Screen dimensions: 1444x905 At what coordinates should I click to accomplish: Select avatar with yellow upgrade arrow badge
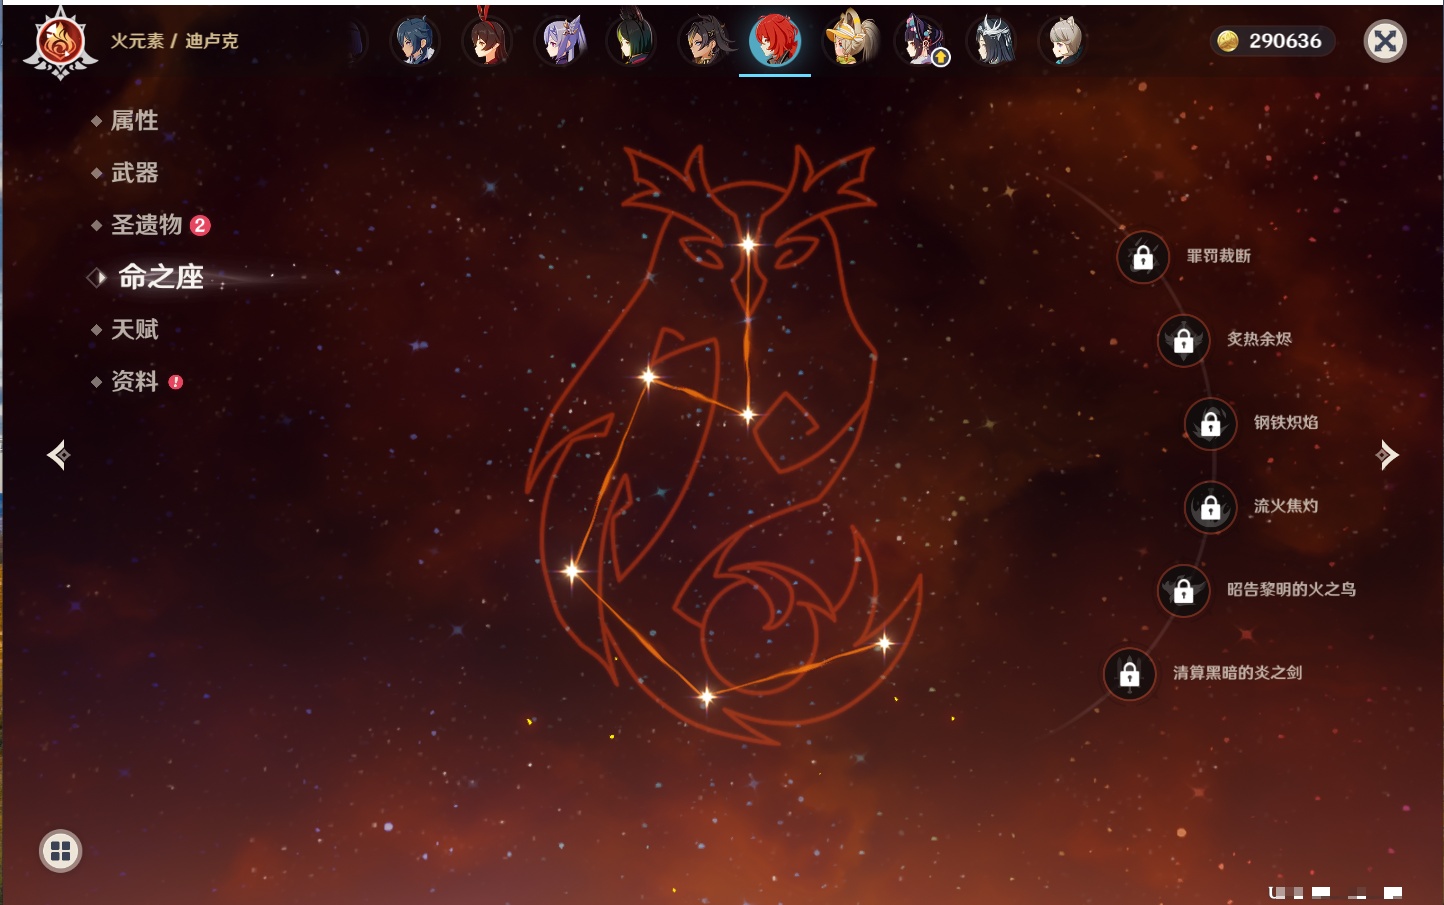[921, 42]
